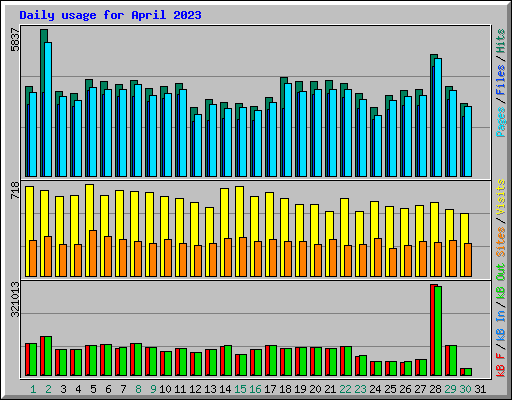The image size is (512, 400).
Task: Click the cyan files bar for day 28
Action: pos(438,117)
